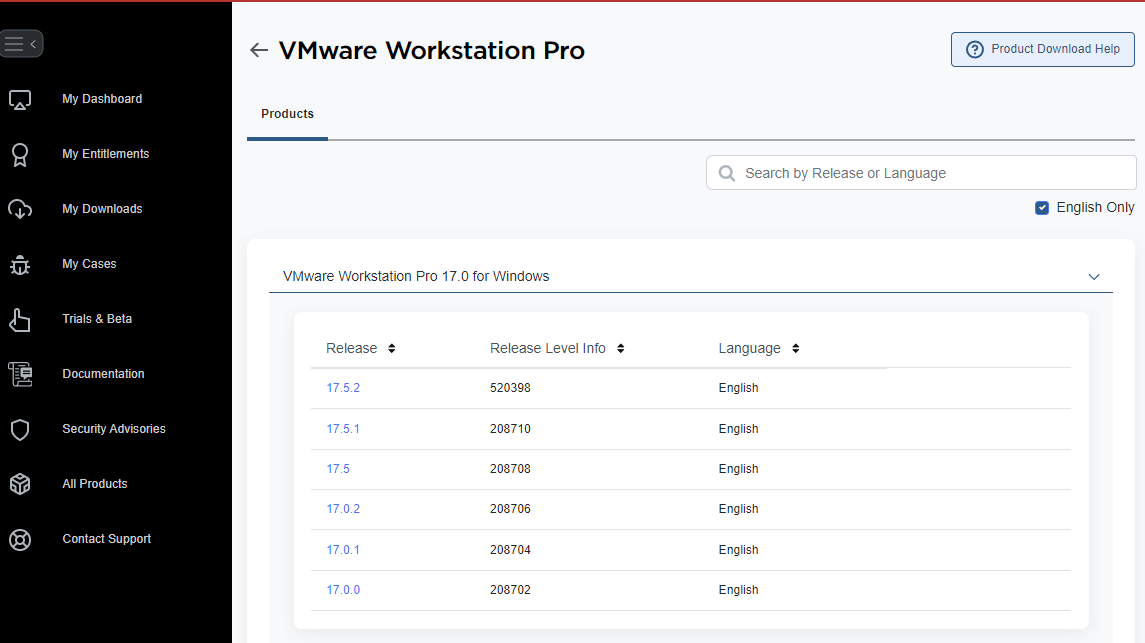
Task: Click the My Dashboard monitor icon
Action: pyautogui.click(x=20, y=100)
